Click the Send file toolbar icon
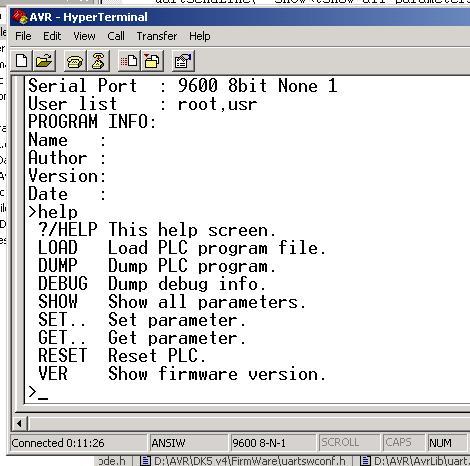 point(129,61)
